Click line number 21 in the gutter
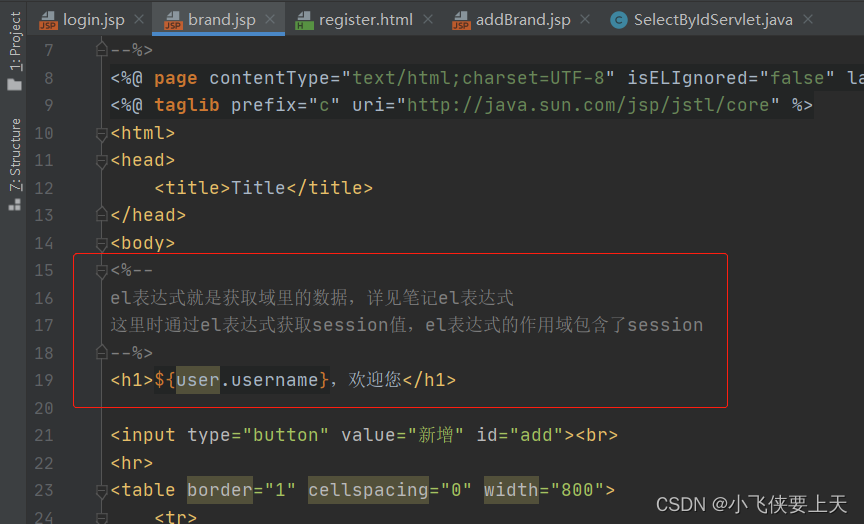 coord(44,435)
